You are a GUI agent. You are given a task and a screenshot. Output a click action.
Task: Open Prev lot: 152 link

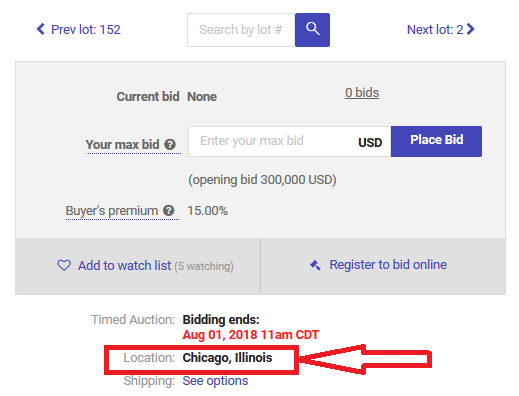click(x=79, y=30)
